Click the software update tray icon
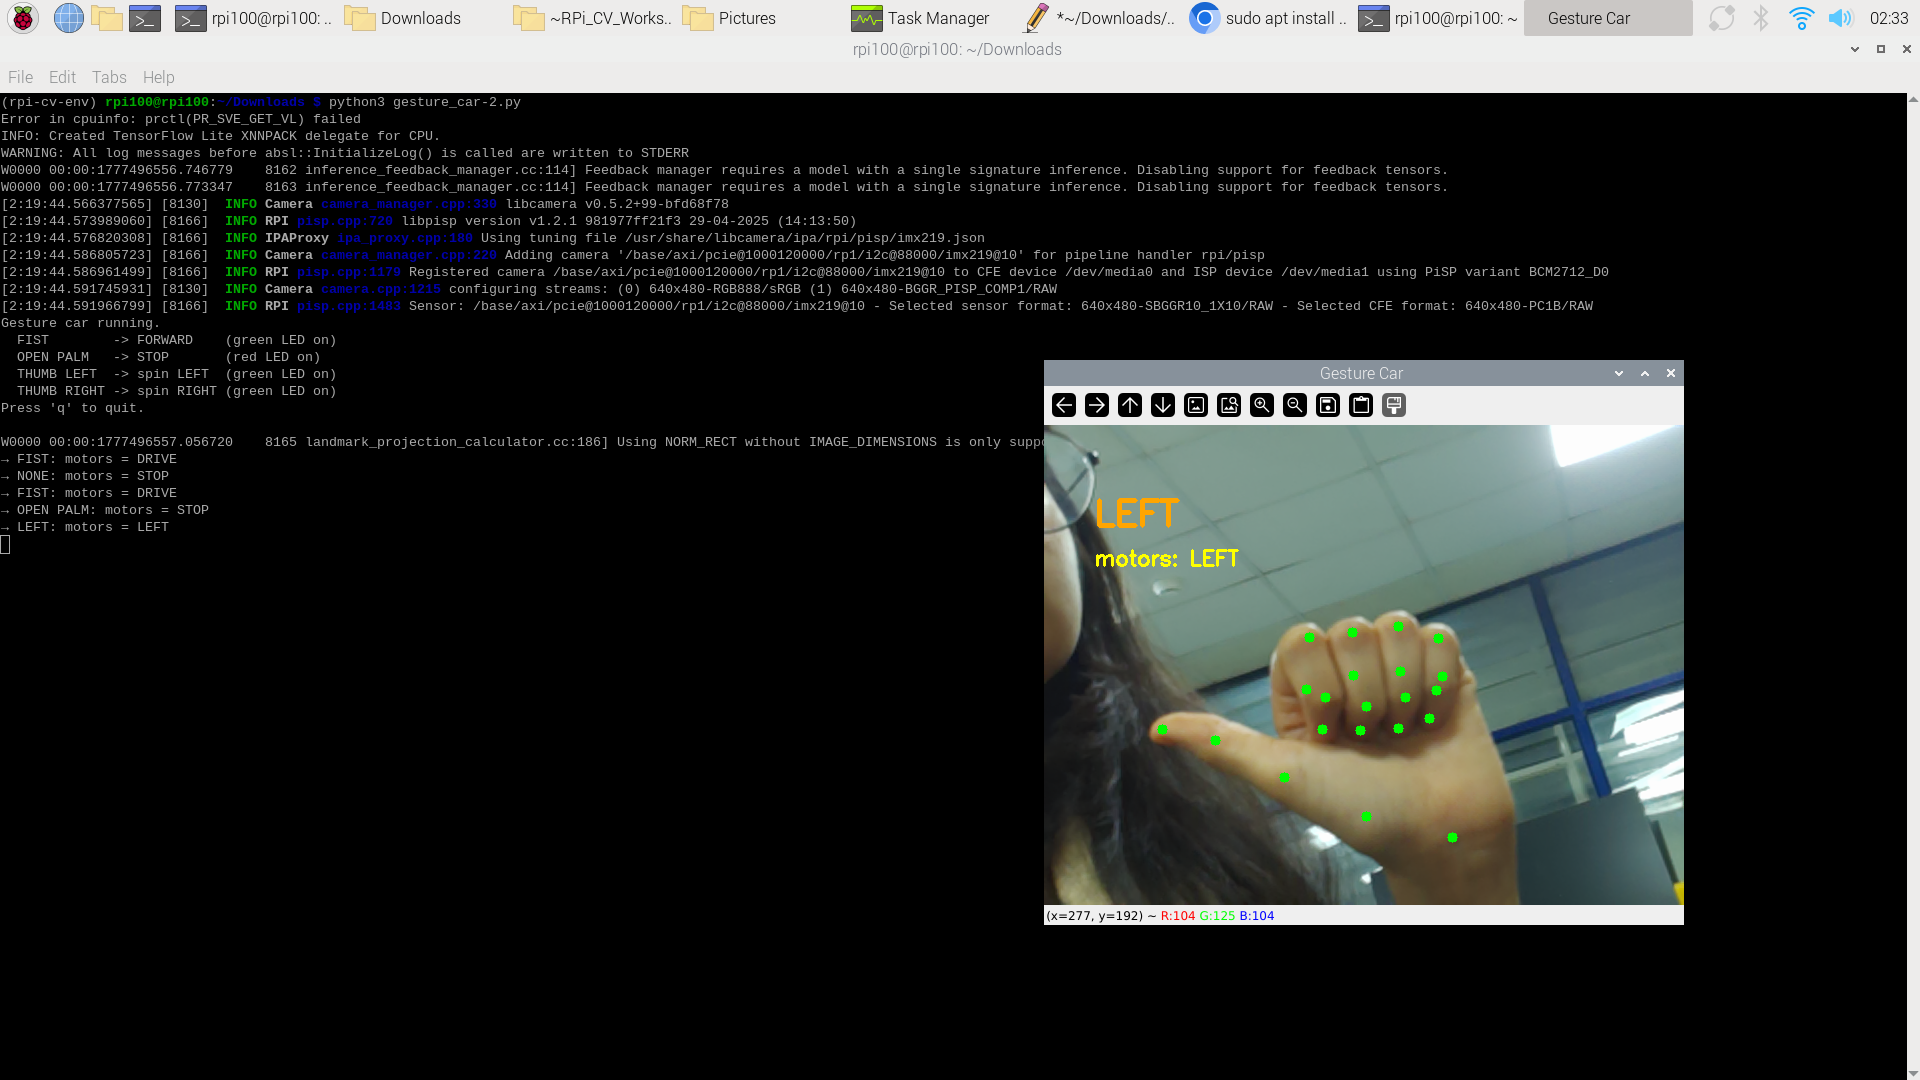The image size is (1920, 1080). click(1721, 18)
